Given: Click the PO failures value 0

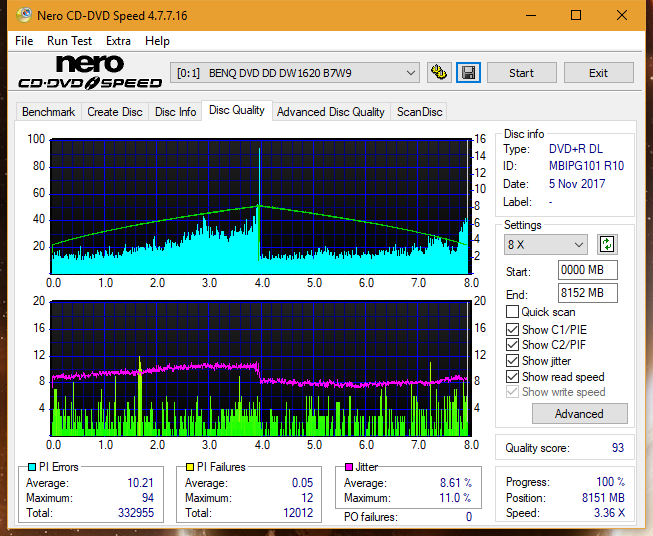Looking at the screenshot, I should (x=469, y=517).
